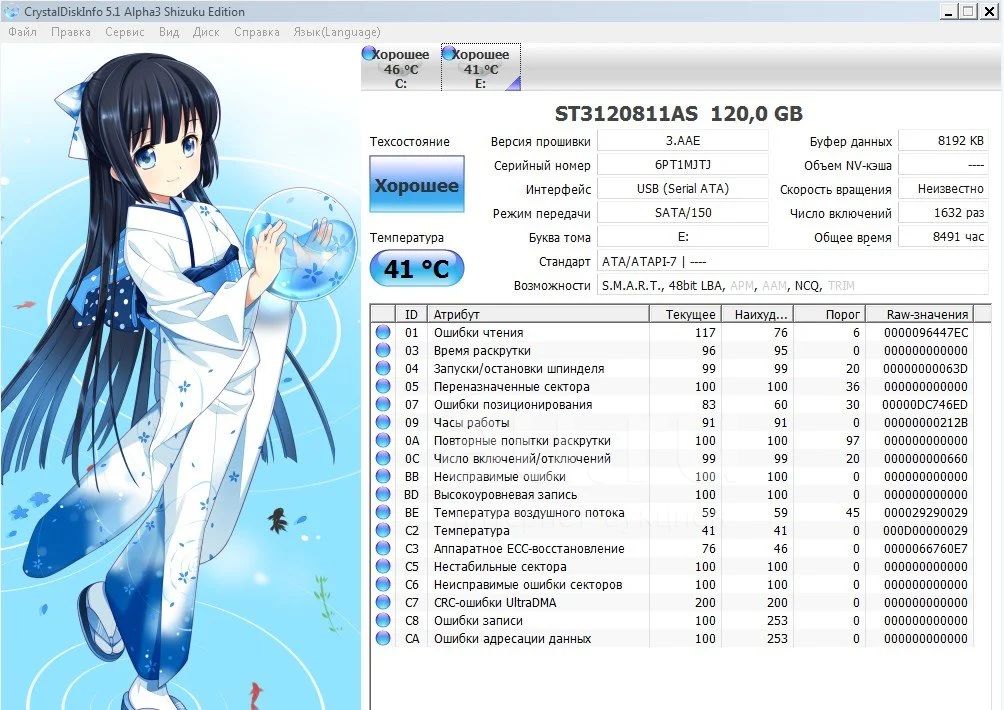
Task: Click the blue status orb on E: tab
Action: [x=449, y=53]
